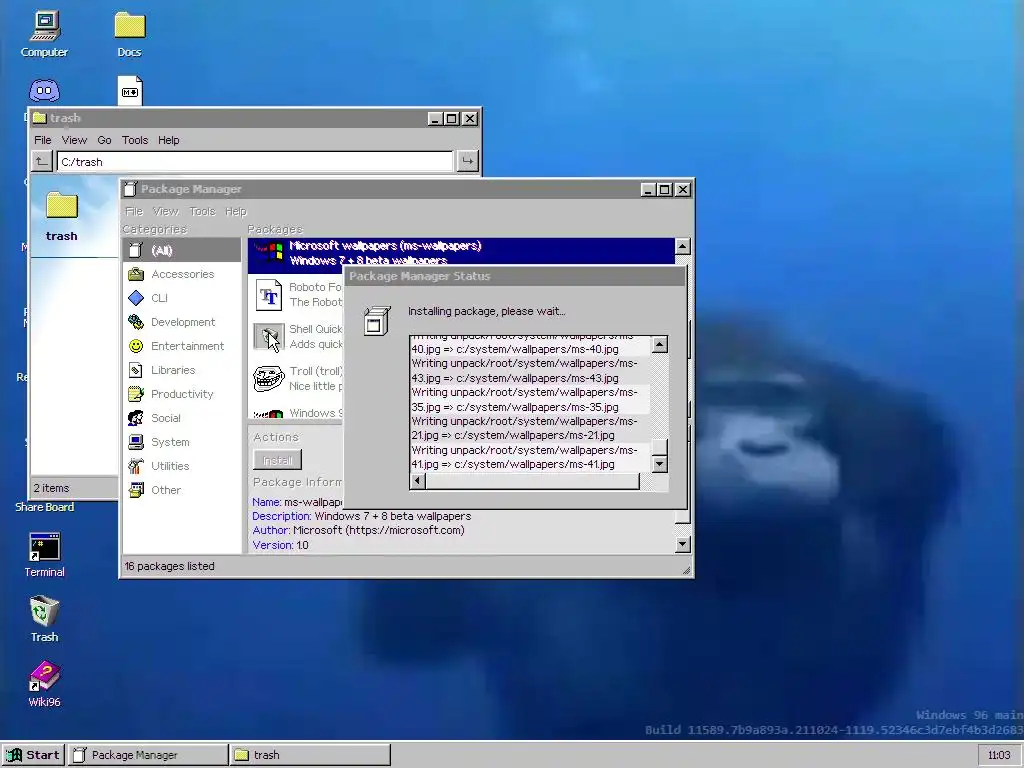This screenshot has width=1024, height=768.
Task: Switch to Package Manager taskbar button
Action: pyautogui.click(x=148, y=755)
